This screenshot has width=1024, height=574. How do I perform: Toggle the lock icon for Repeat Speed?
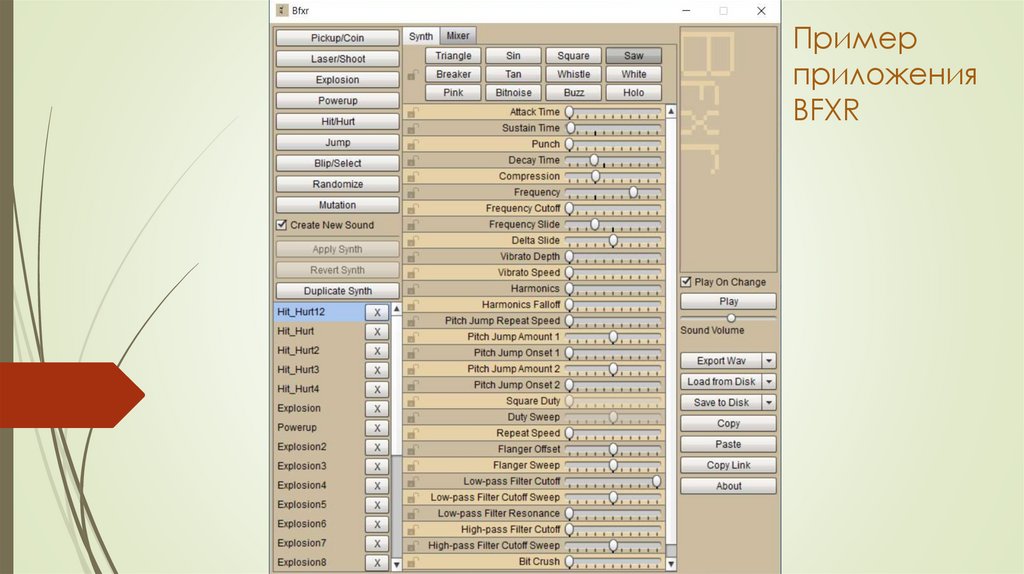click(413, 434)
